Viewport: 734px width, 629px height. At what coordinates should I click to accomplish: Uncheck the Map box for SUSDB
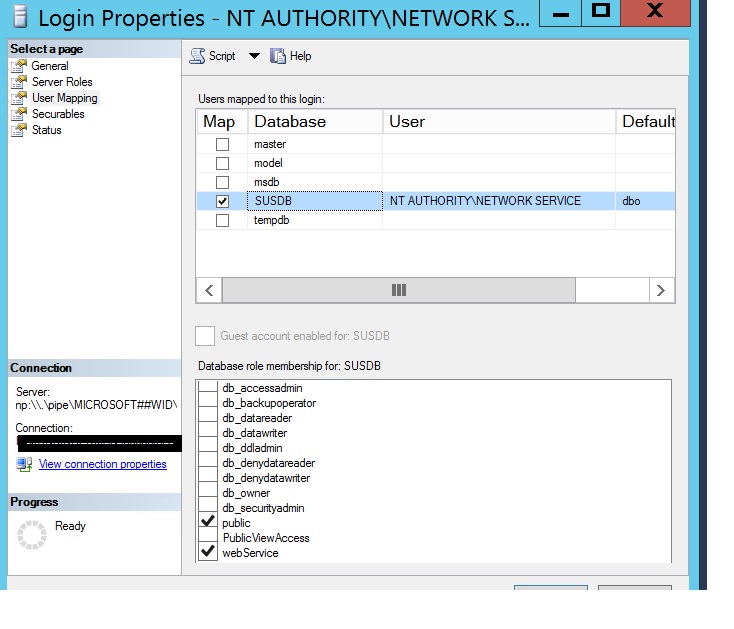pyautogui.click(x=222, y=201)
